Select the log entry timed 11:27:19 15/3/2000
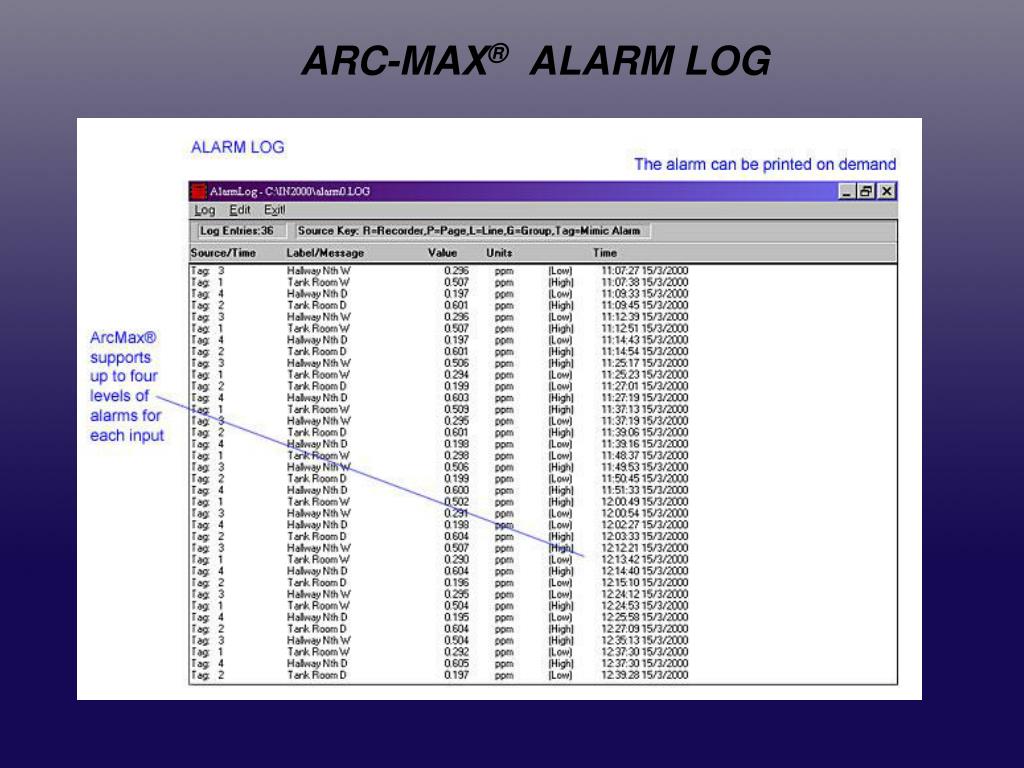The height and width of the screenshot is (768, 1024). pos(439,398)
